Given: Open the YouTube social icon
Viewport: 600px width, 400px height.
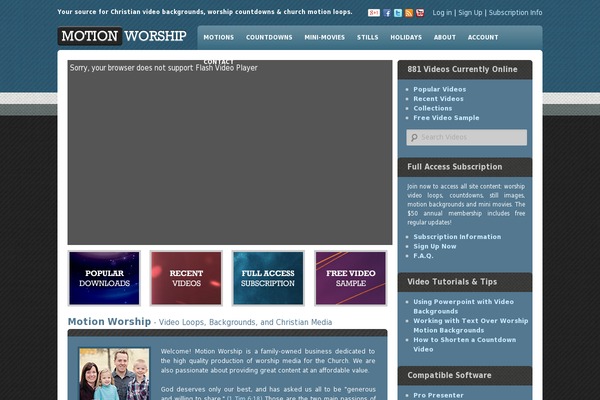Looking at the screenshot, I should coord(420,13).
